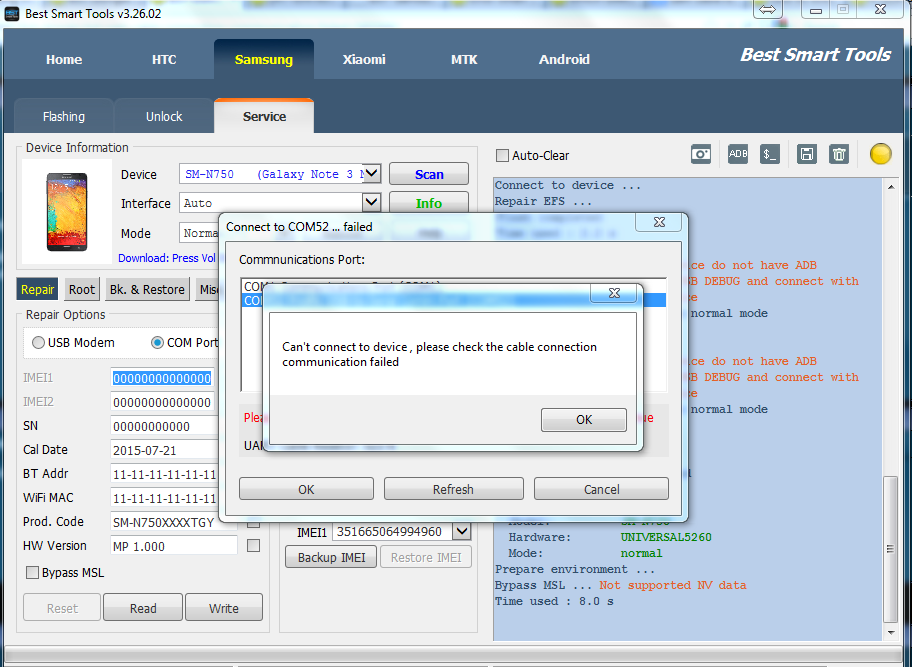Expand the Interface Auto dropdown

click(x=372, y=202)
